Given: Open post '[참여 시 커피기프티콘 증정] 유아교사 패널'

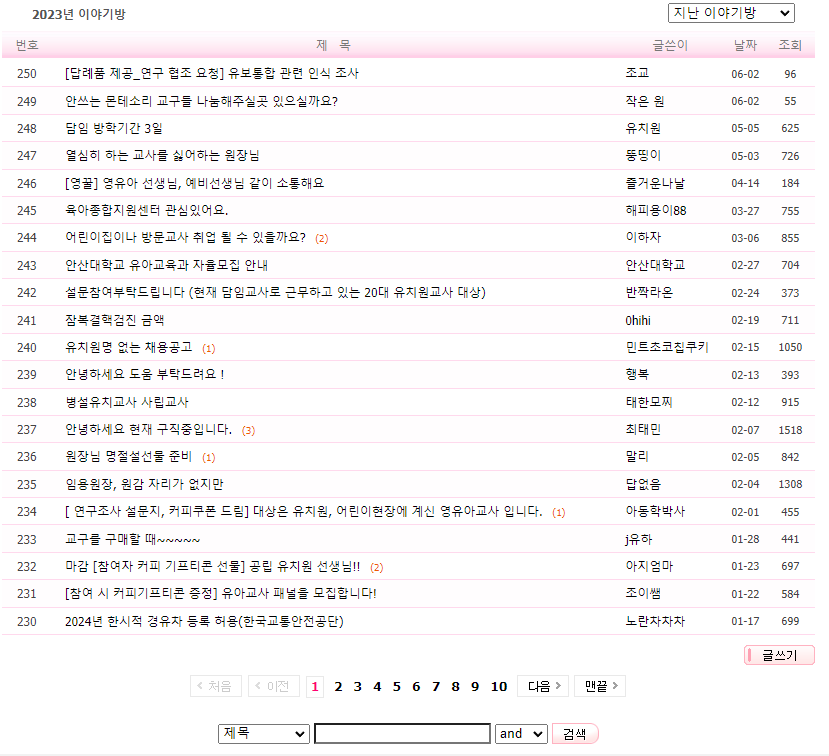Looking at the screenshot, I should click(221, 593).
